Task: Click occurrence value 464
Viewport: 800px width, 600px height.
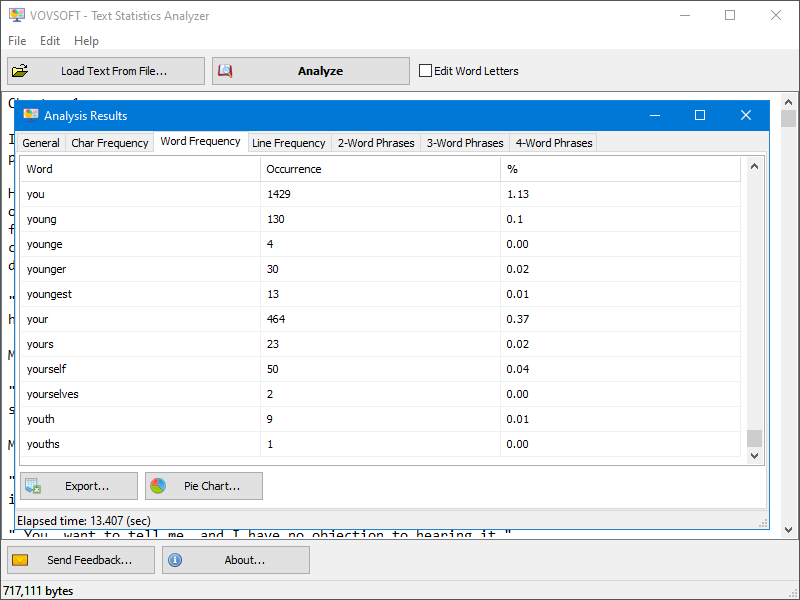Action: coord(276,319)
